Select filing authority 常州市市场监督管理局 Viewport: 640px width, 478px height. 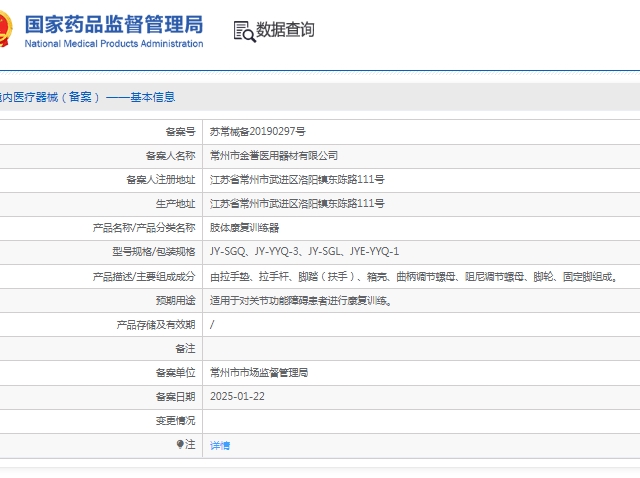[259, 372]
